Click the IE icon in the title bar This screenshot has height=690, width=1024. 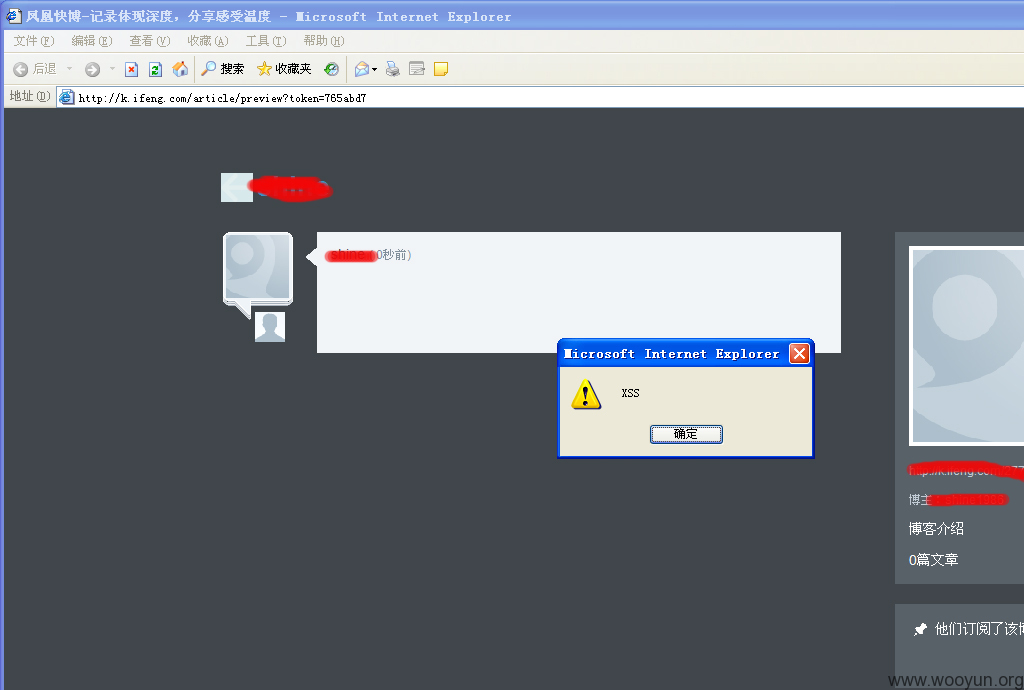click(14, 16)
